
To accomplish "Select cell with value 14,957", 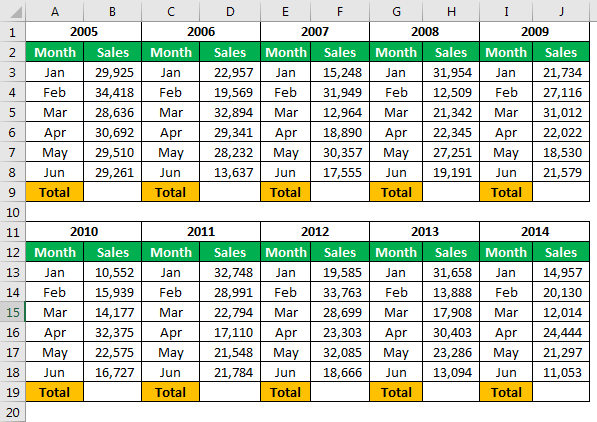I will pyautogui.click(x=561, y=272).
